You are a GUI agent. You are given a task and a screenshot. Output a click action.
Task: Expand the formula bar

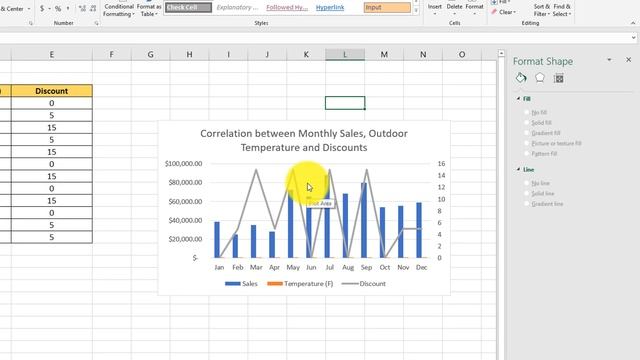tap(633, 38)
